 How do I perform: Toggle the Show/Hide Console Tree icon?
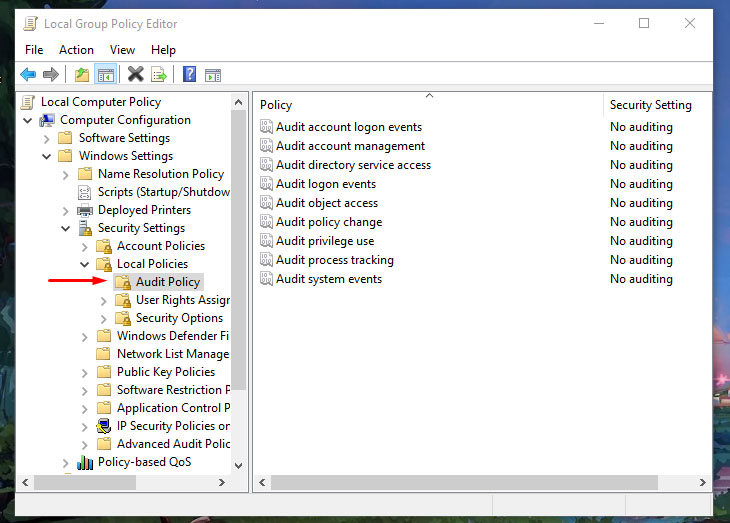[105, 75]
